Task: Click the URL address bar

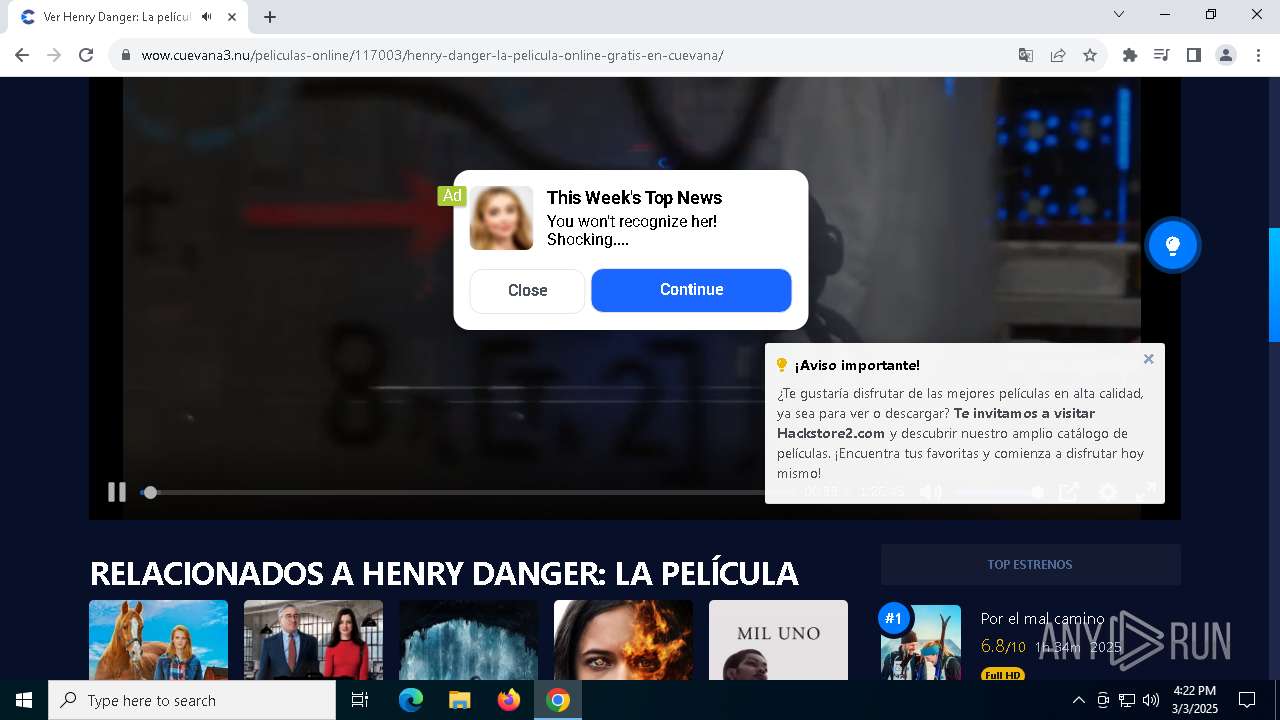Action: (560, 55)
